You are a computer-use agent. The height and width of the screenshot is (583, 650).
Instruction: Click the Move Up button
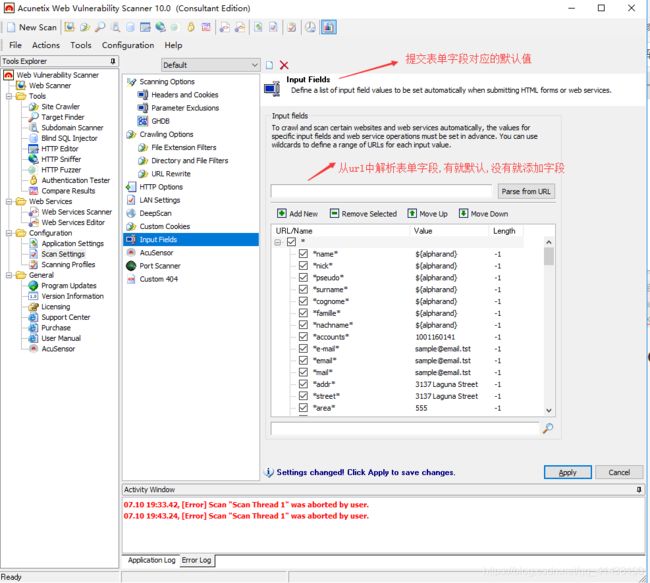[x=428, y=214]
